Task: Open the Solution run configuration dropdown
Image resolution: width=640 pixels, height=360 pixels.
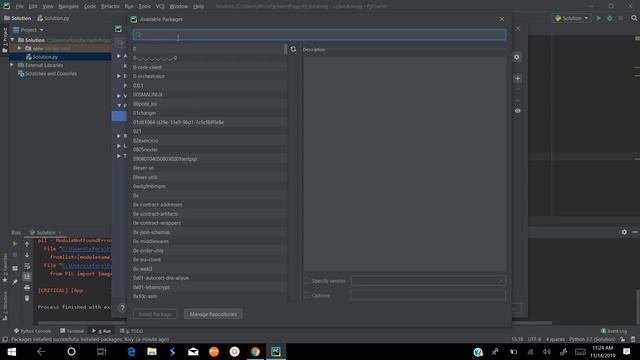Action: [x=572, y=18]
